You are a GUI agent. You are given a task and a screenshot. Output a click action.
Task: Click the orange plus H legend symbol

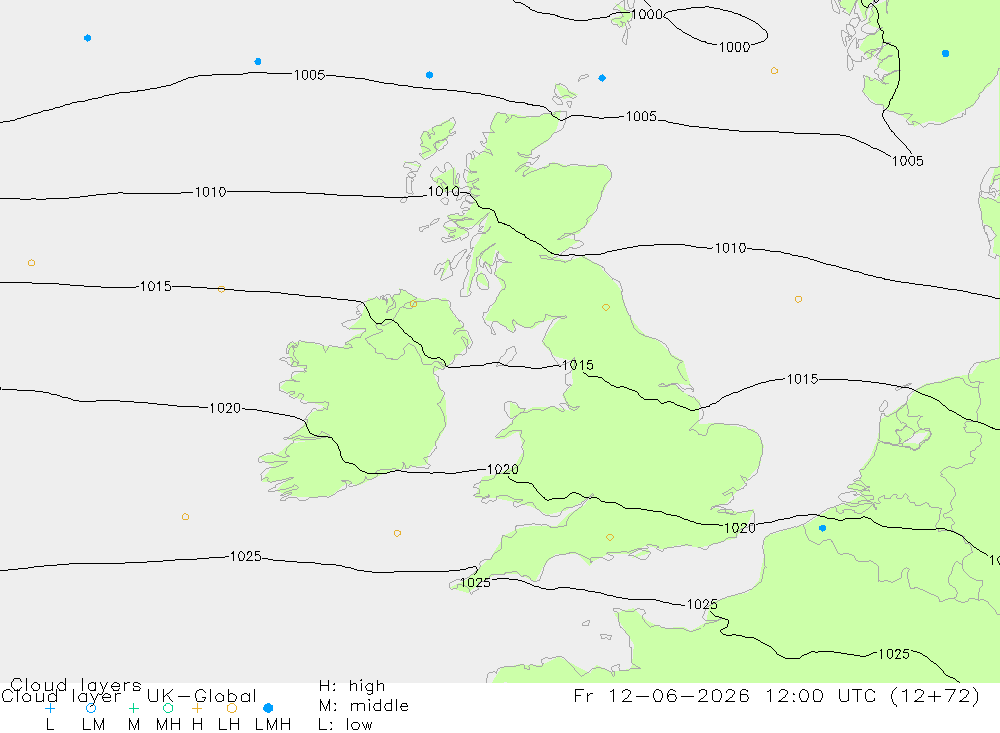[x=197, y=708]
